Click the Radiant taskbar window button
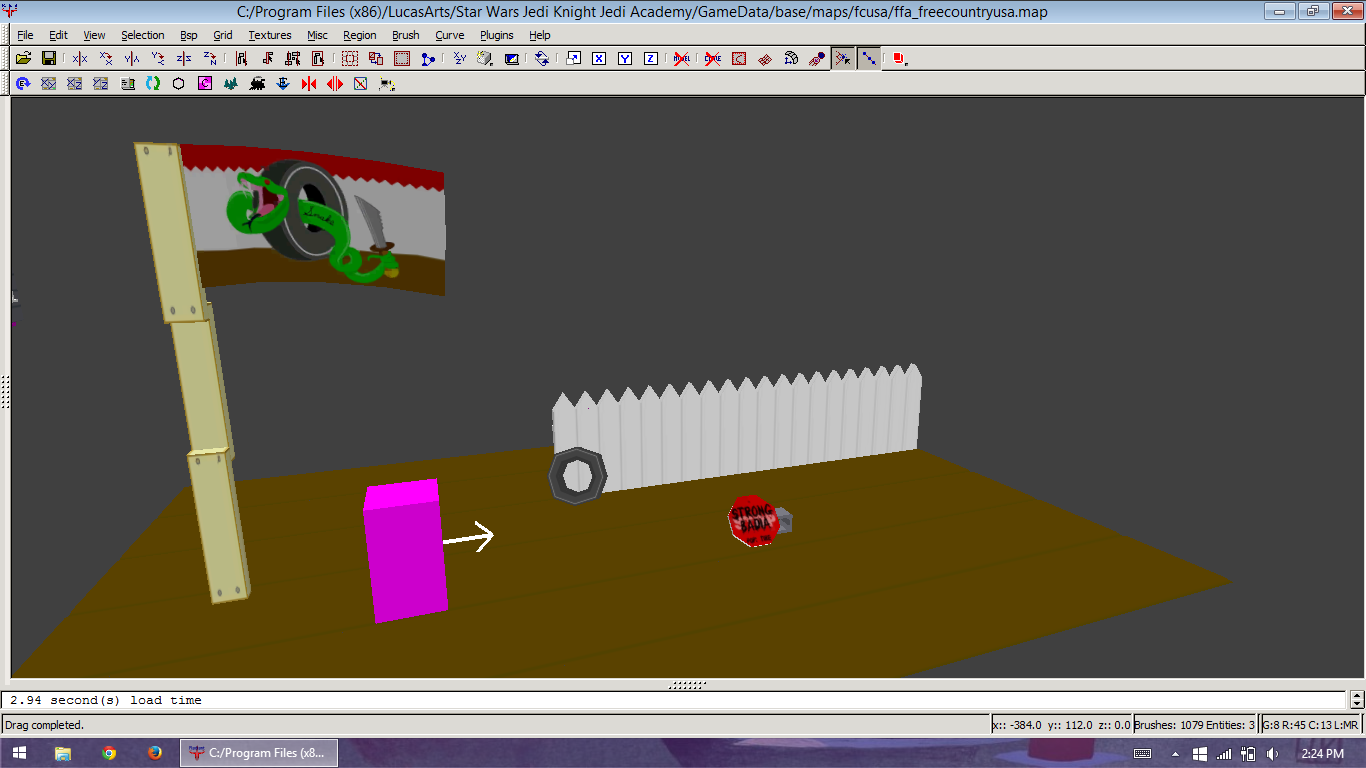The height and width of the screenshot is (768, 1366). [258, 753]
